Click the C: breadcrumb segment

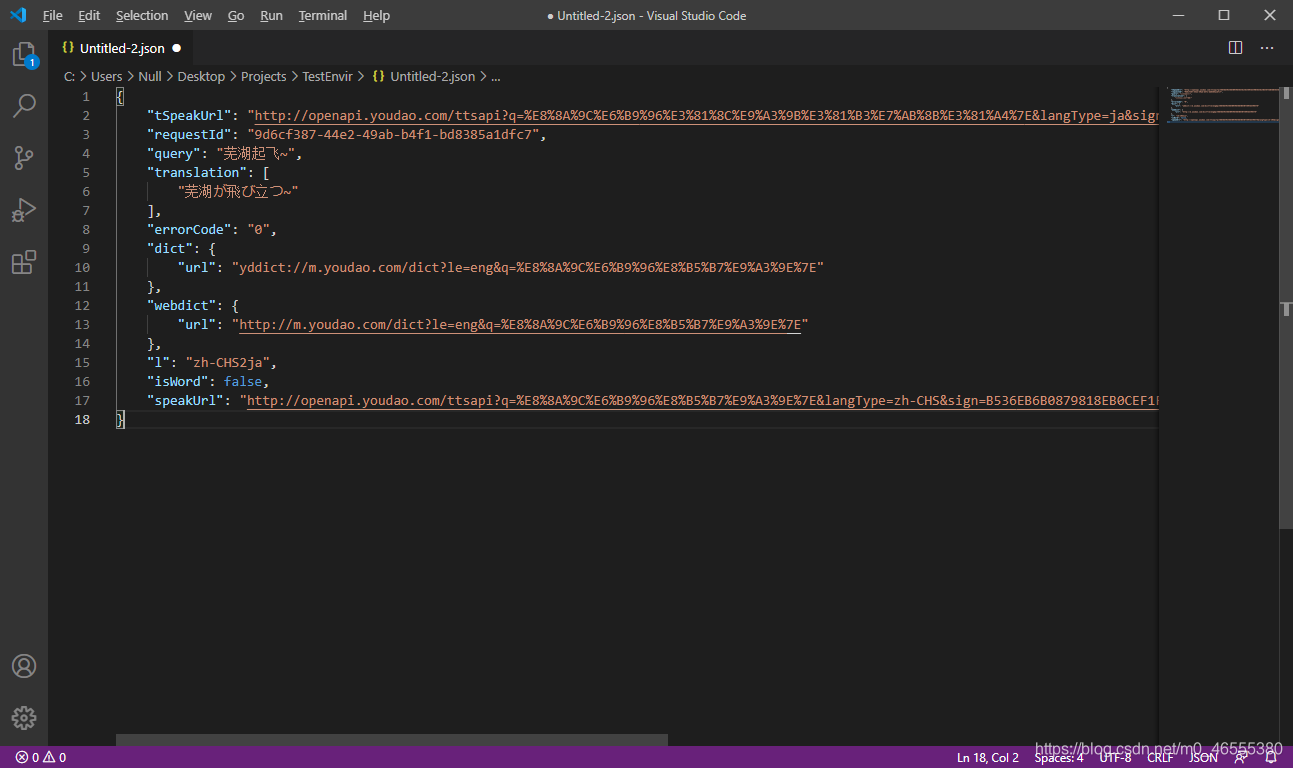click(x=70, y=76)
